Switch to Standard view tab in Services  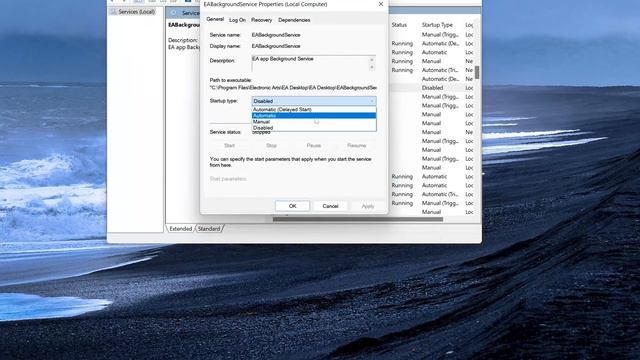[x=209, y=229]
